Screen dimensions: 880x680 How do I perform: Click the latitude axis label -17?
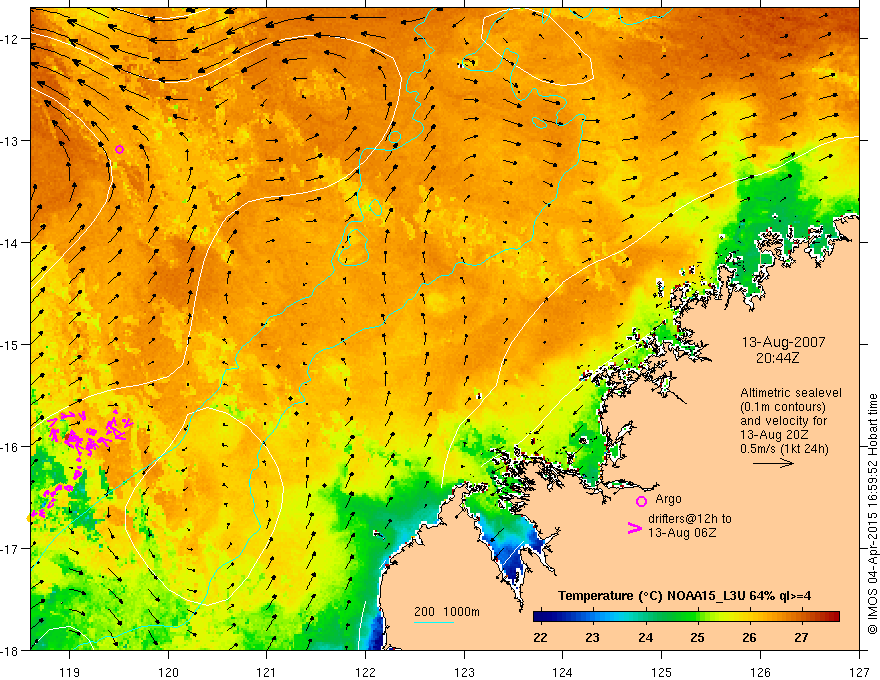coord(11,548)
